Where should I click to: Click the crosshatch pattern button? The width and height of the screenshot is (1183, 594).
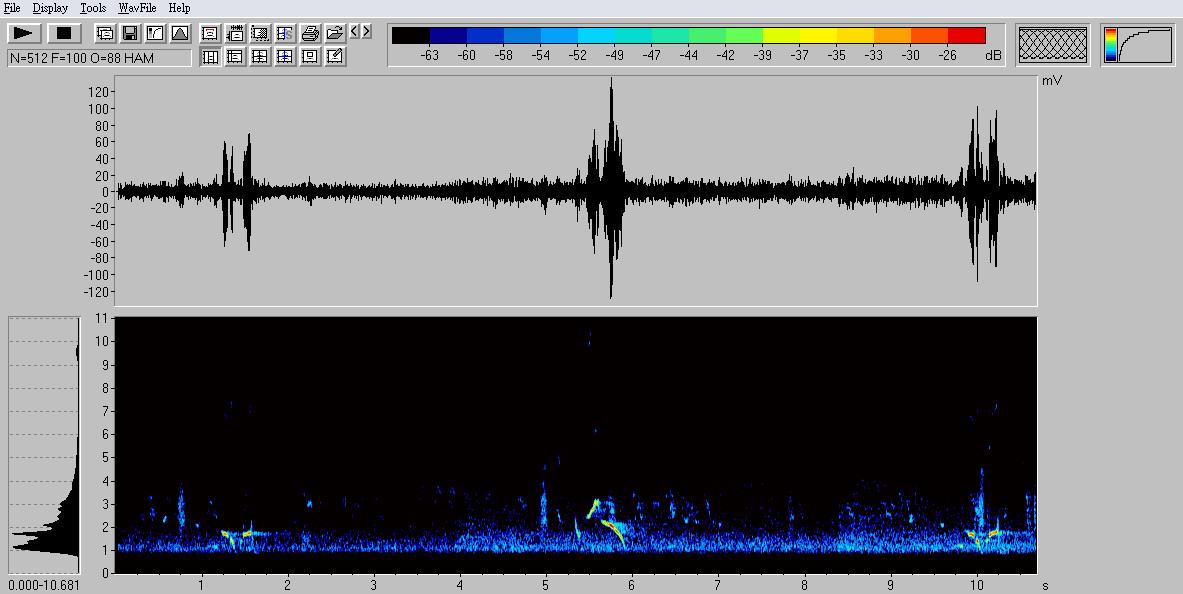(x=1053, y=44)
